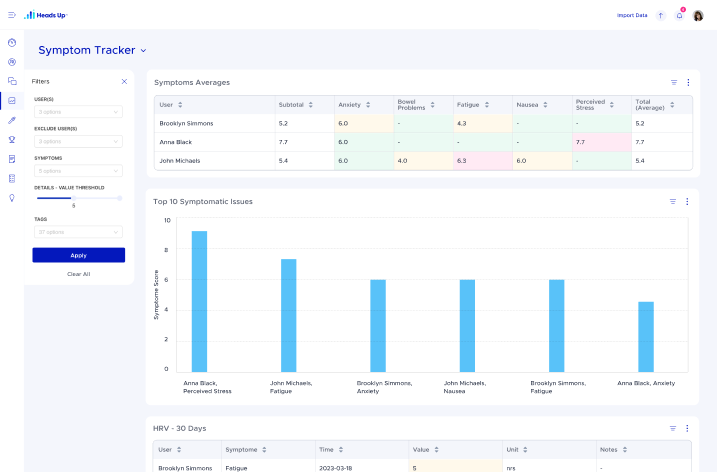Click the upload arrow icon beside Import Data
Viewport: 717px width, 472px height.
point(661,16)
